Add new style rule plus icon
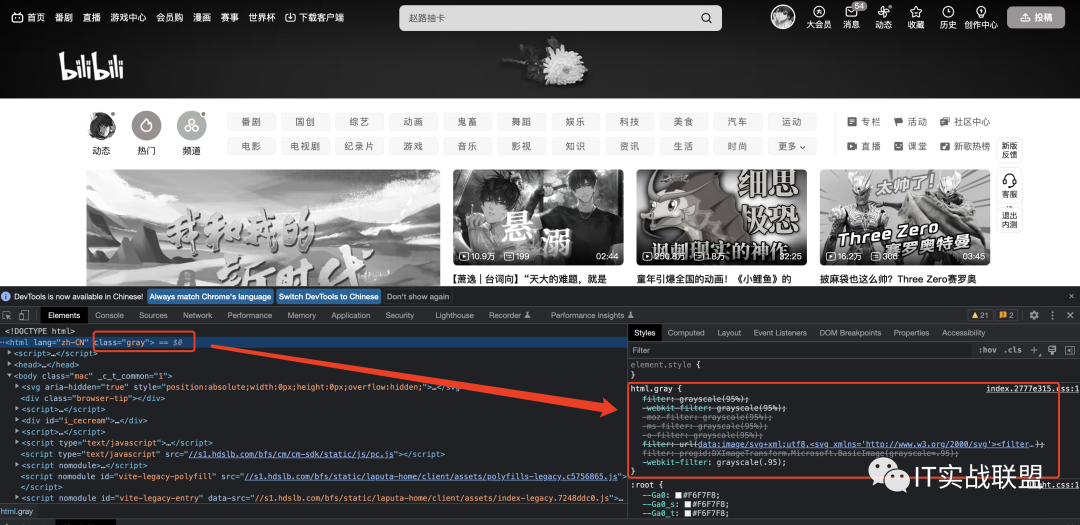This screenshot has height=525, width=1080. coord(1034,350)
